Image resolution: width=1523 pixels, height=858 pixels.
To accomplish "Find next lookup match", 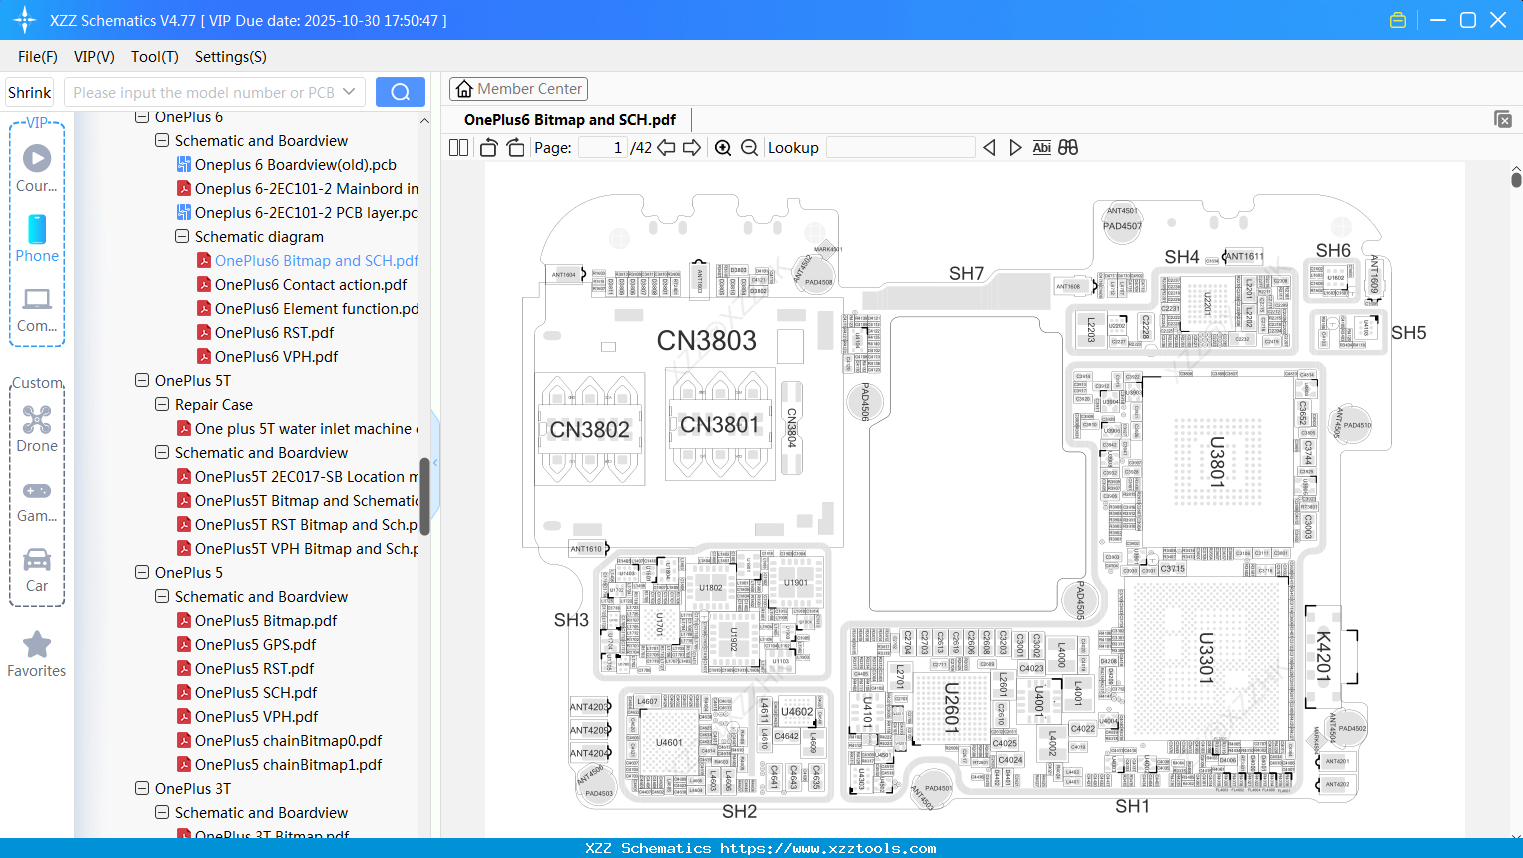I will (1015, 148).
